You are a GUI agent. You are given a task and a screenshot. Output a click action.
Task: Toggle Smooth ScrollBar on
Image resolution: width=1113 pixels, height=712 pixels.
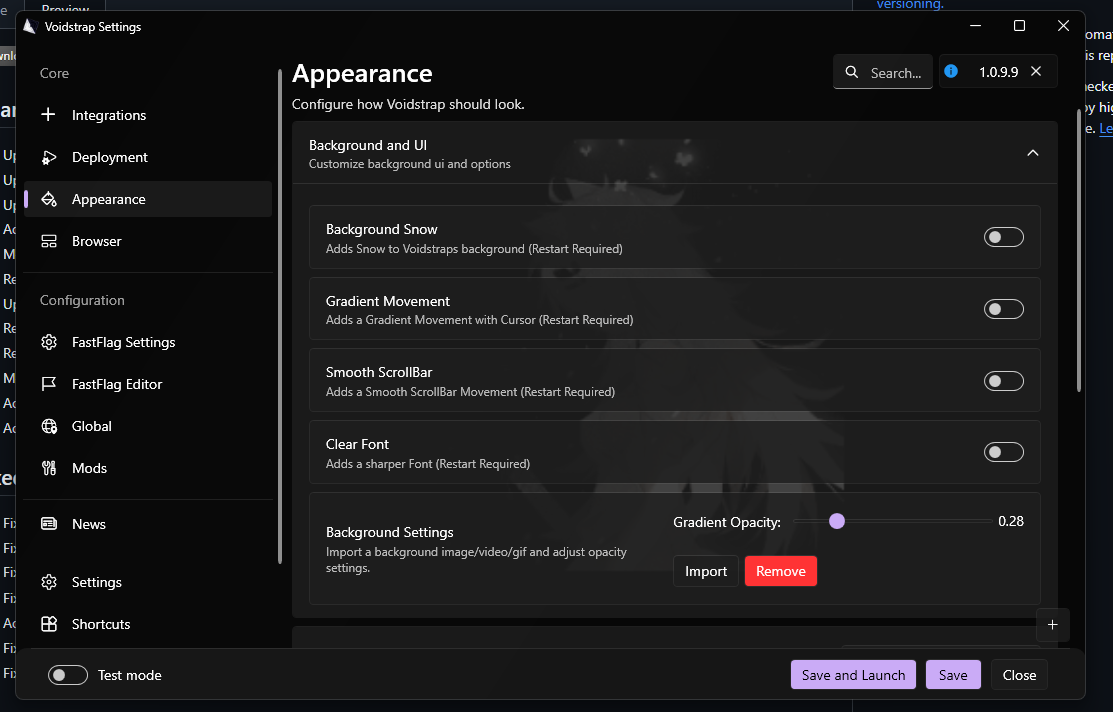[1003, 381]
